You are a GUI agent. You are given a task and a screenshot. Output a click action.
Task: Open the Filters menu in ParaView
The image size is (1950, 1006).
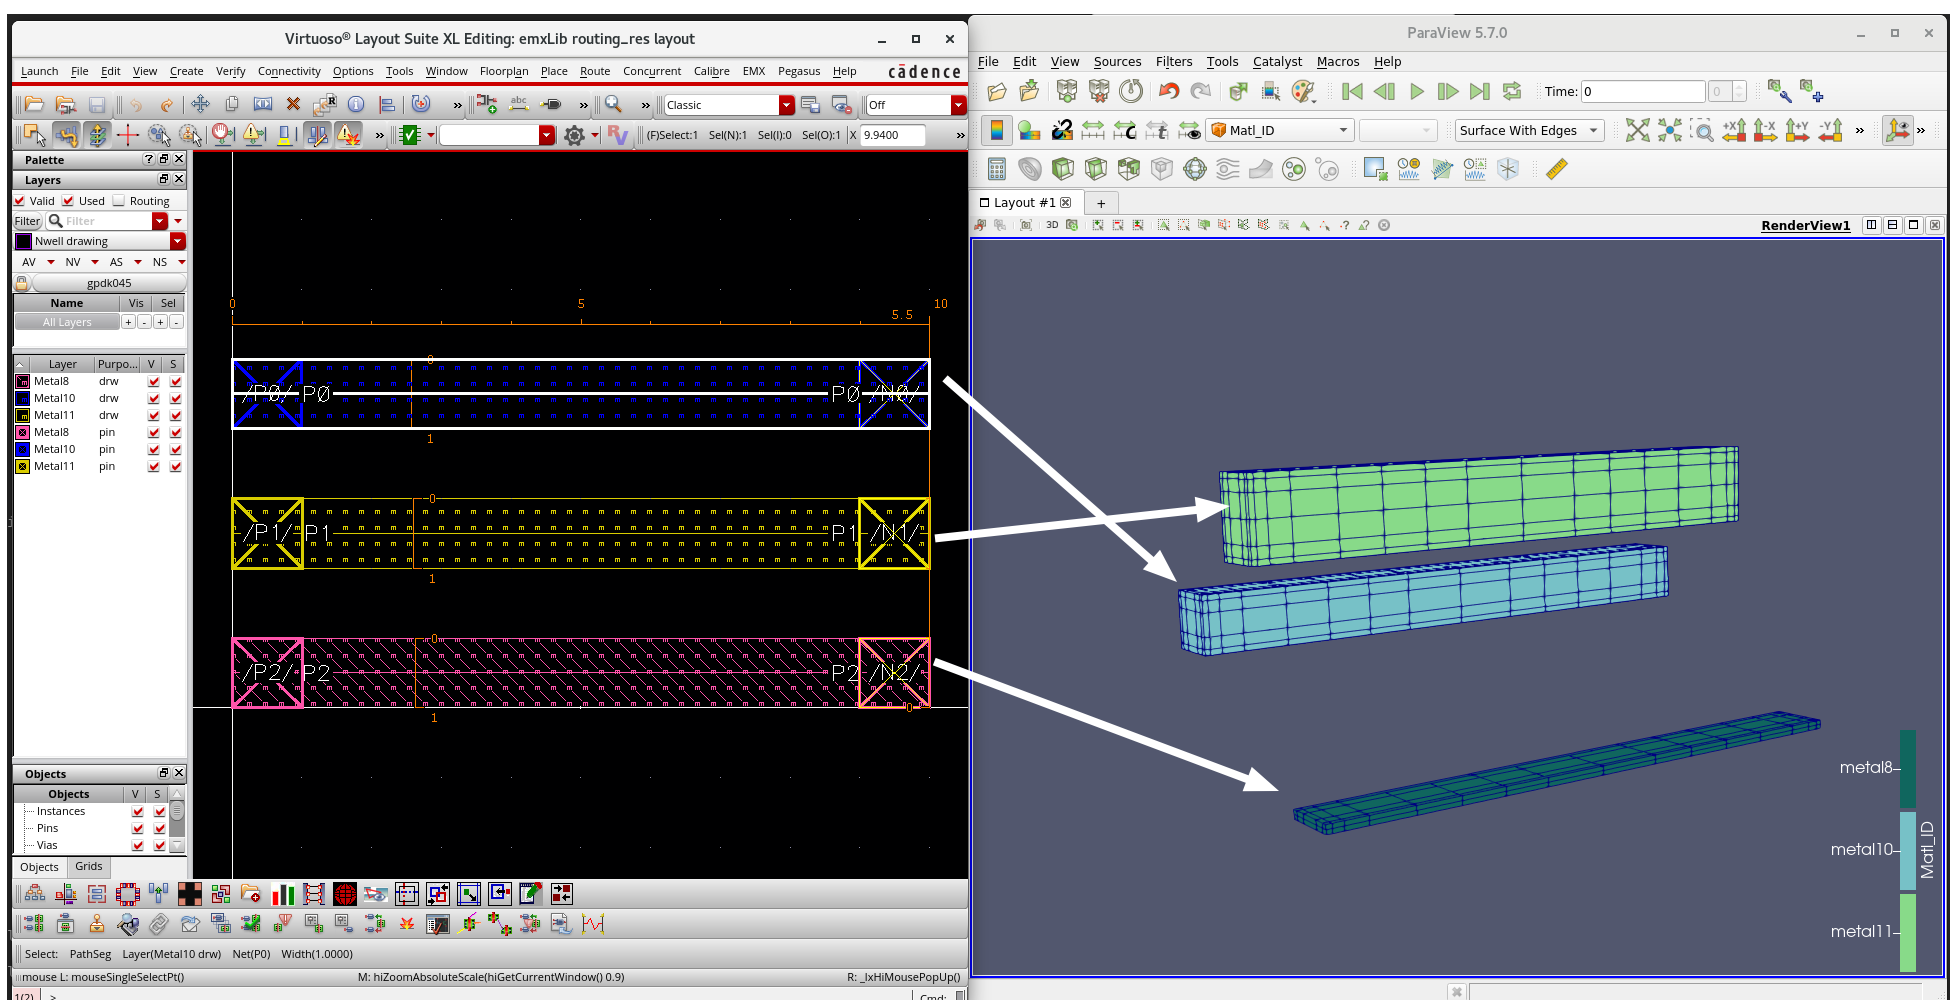[1174, 61]
